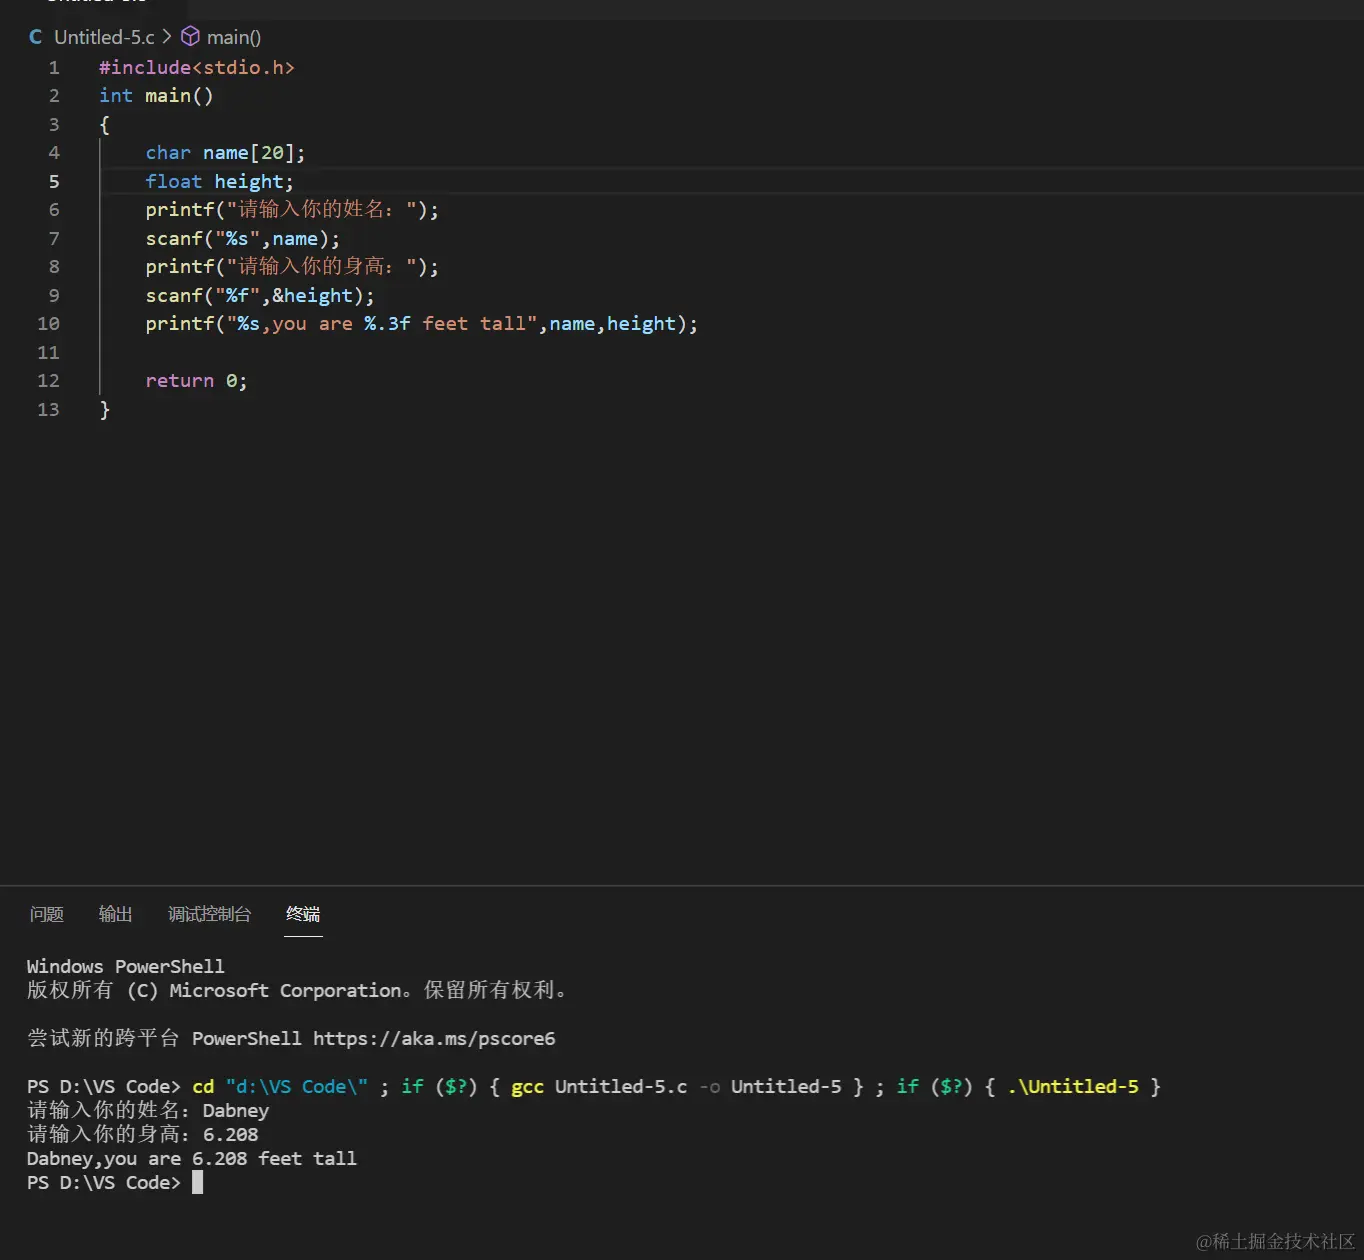
Task: Click line number 10 in the gutter
Action: pos(48,324)
